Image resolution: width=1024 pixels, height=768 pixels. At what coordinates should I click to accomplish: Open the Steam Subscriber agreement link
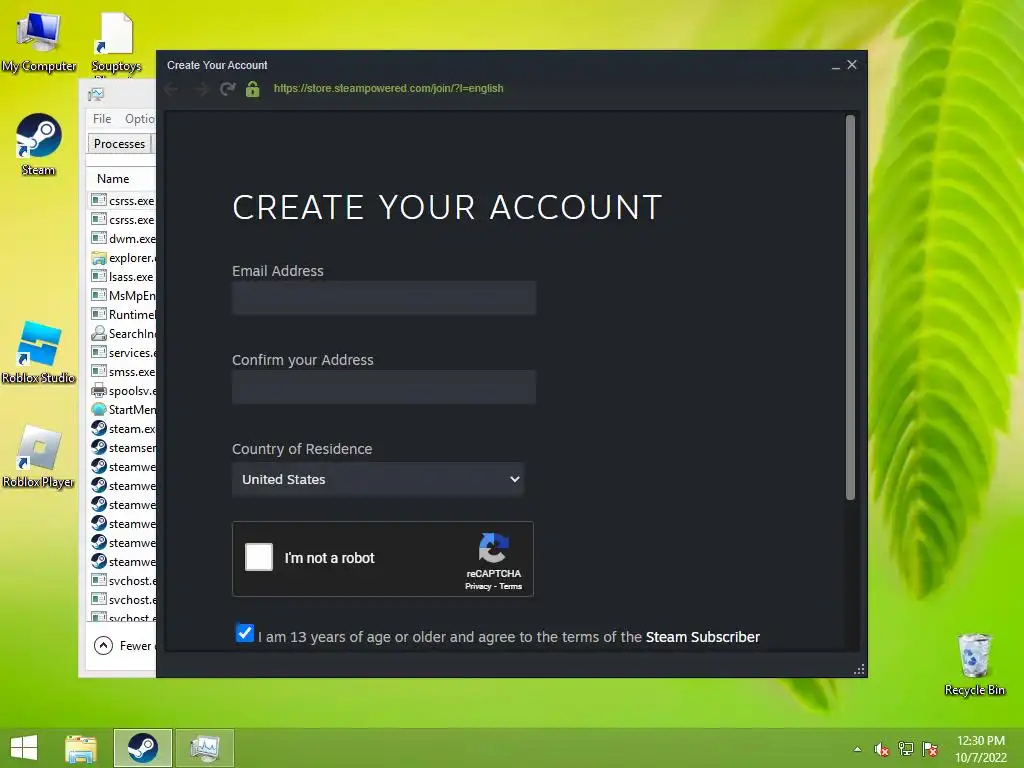703,637
